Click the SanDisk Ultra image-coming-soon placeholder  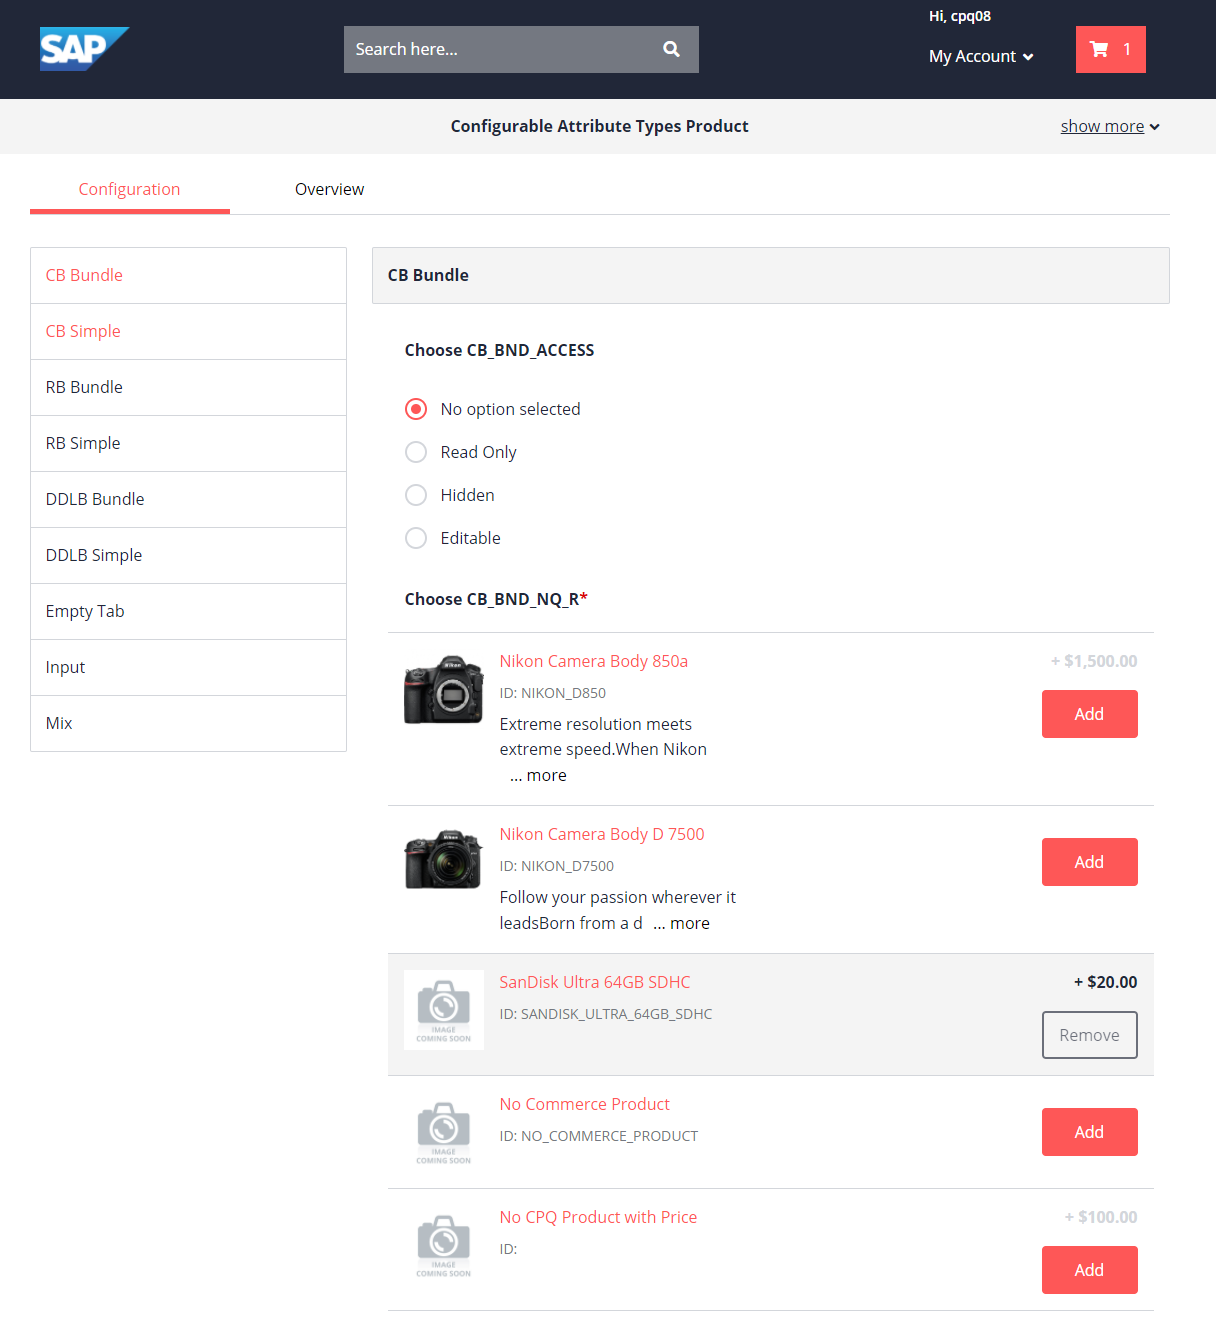click(x=443, y=1009)
